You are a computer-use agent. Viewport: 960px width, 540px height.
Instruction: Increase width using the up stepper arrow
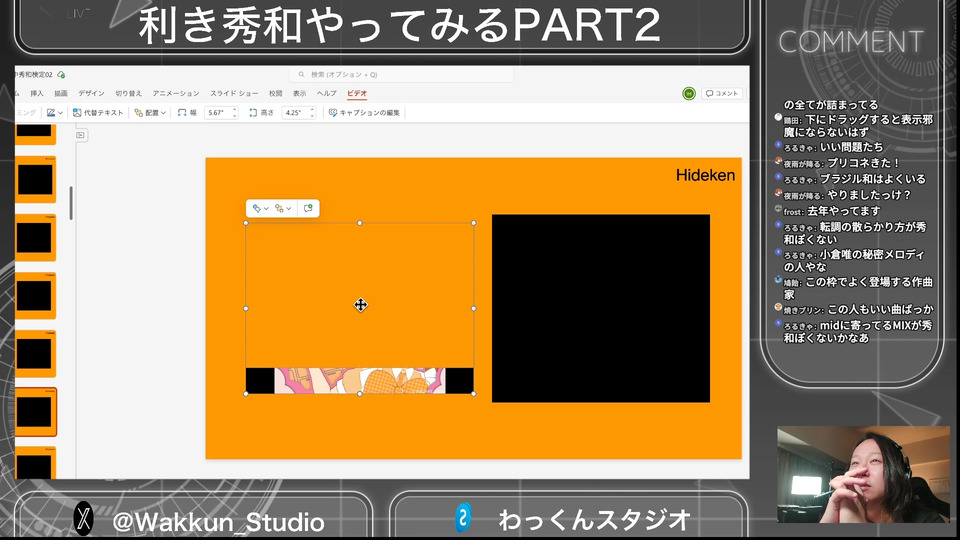pos(234,110)
